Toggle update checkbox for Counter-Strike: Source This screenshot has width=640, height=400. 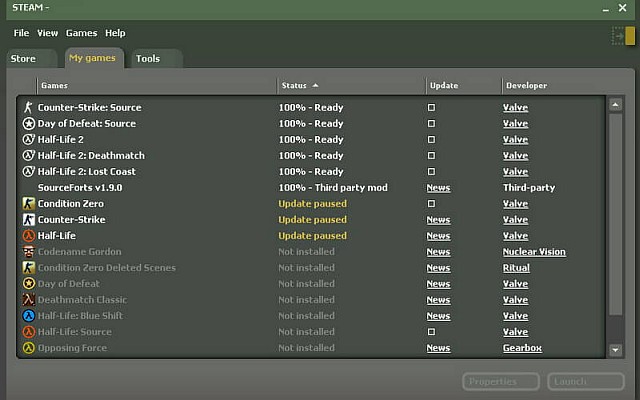[431, 107]
